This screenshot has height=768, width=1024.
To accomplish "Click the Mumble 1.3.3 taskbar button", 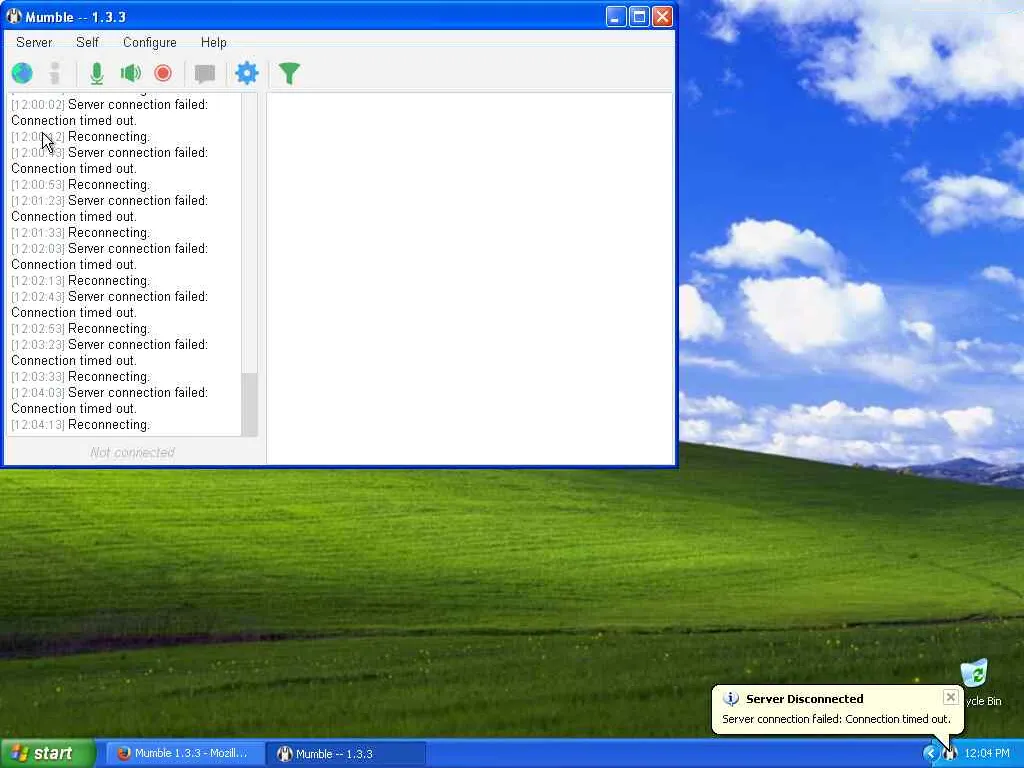I will (346, 754).
